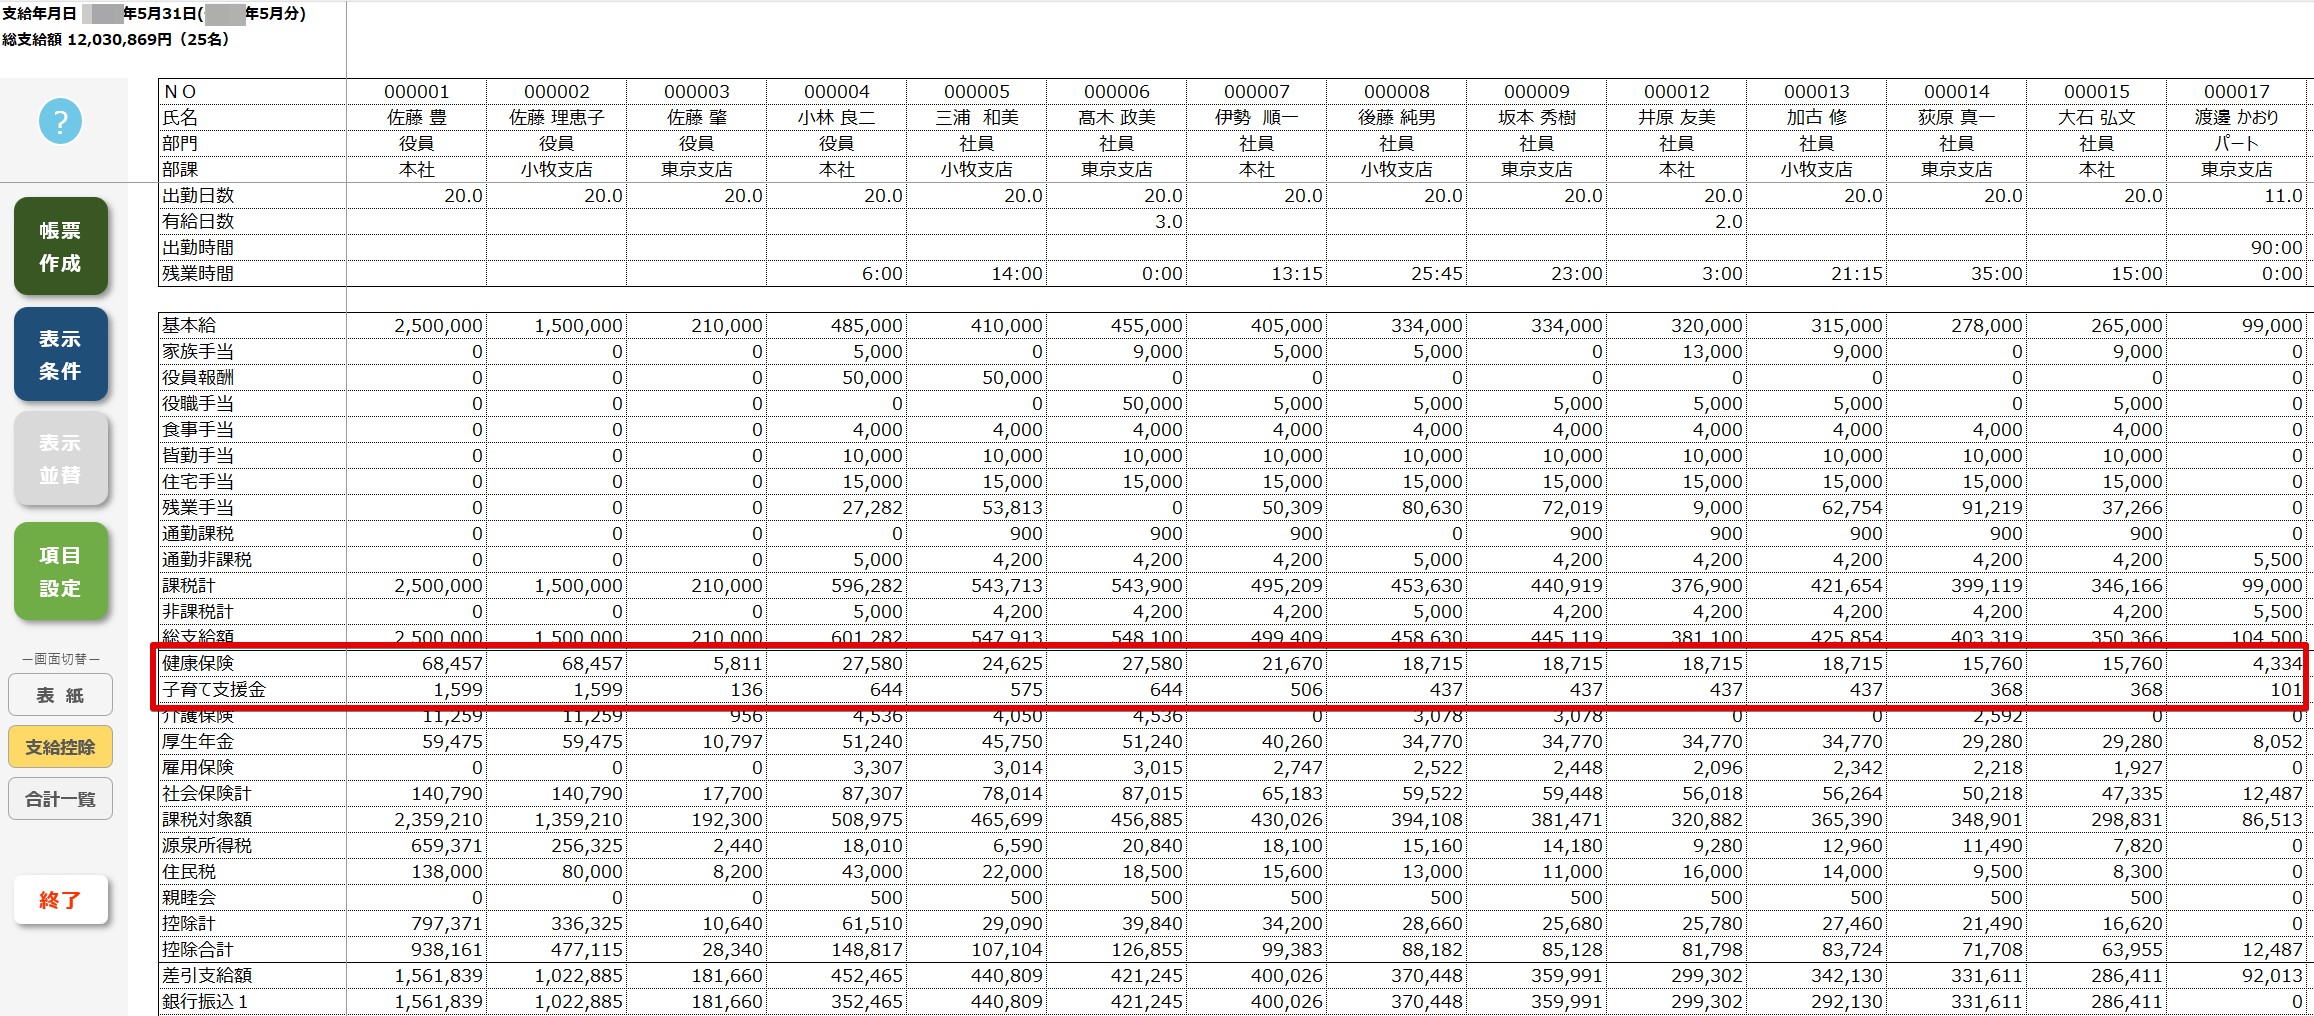Image resolution: width=2314 pixels, height=1016 pixels.
Task: Click the 差引支給額 row label
Action: click(207, 975)
